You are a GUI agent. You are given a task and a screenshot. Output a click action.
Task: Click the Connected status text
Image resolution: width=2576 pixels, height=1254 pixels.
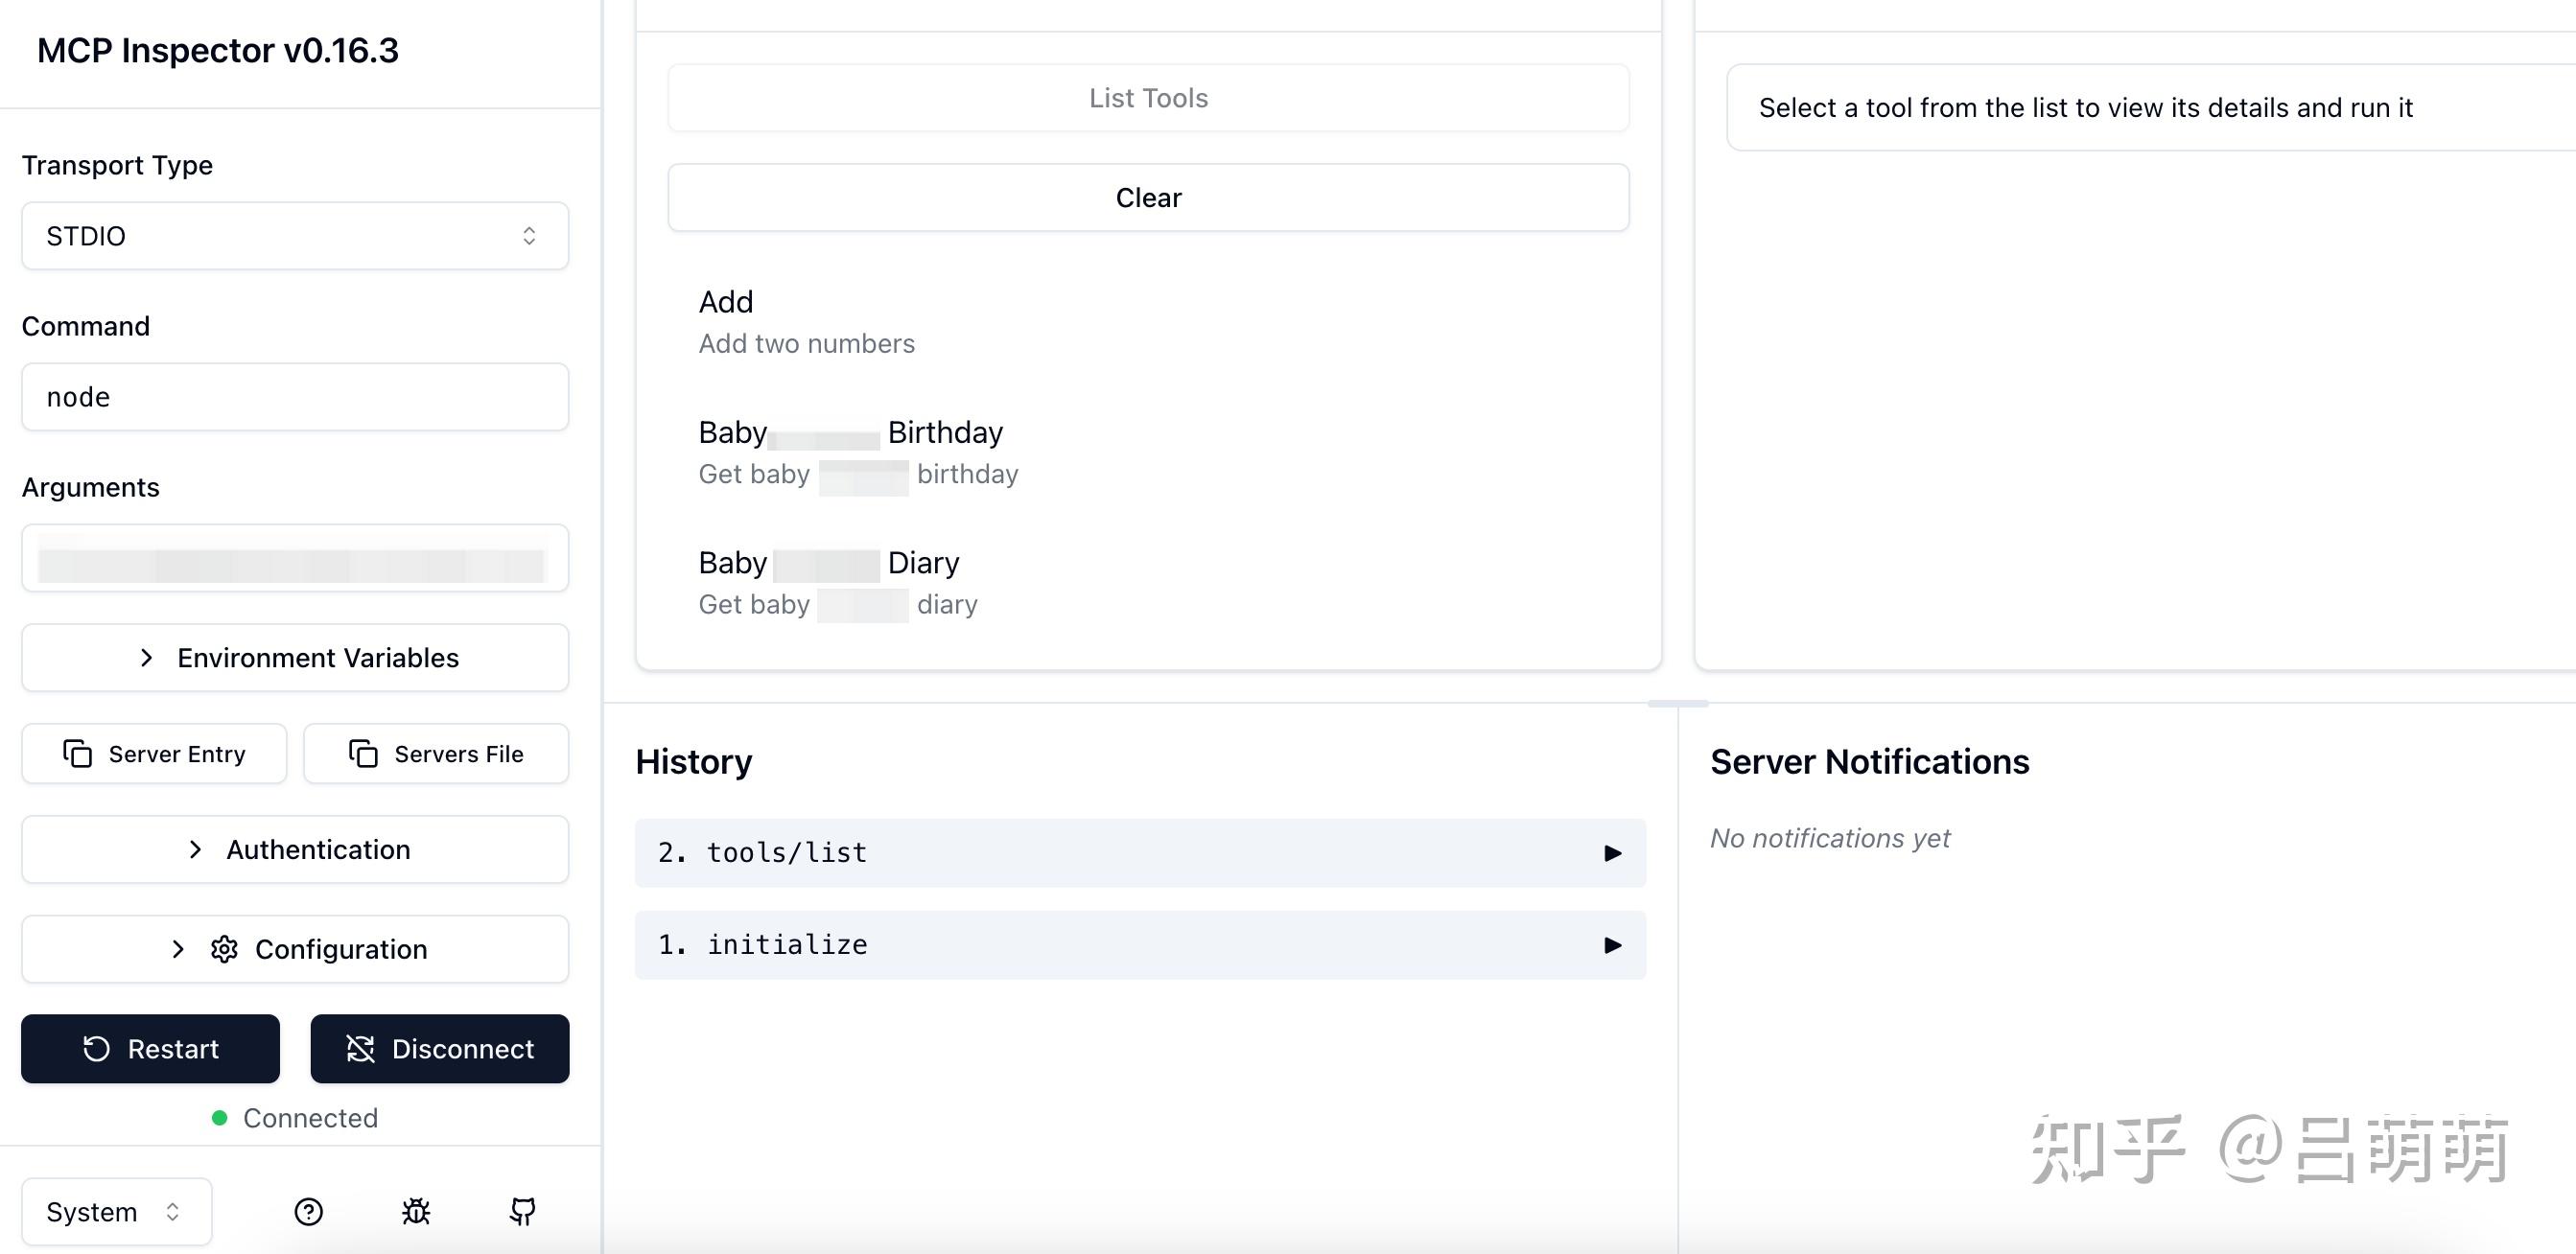pyautogui.click(x=310, y=1118)
